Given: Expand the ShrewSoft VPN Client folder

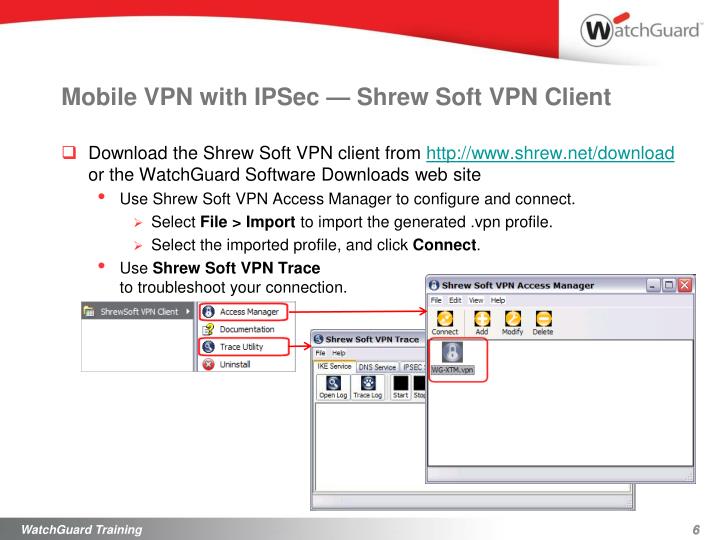Looking at the screenshot, I should [x=137, y=311].
